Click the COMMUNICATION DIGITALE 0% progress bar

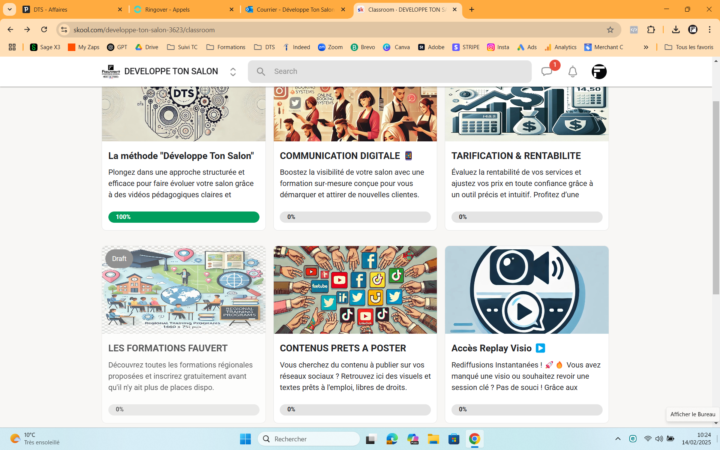pos(355,217)
